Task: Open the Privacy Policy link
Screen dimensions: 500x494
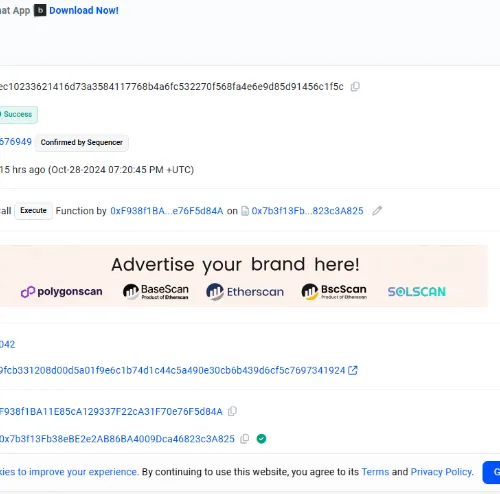Action: pos(442,472)
